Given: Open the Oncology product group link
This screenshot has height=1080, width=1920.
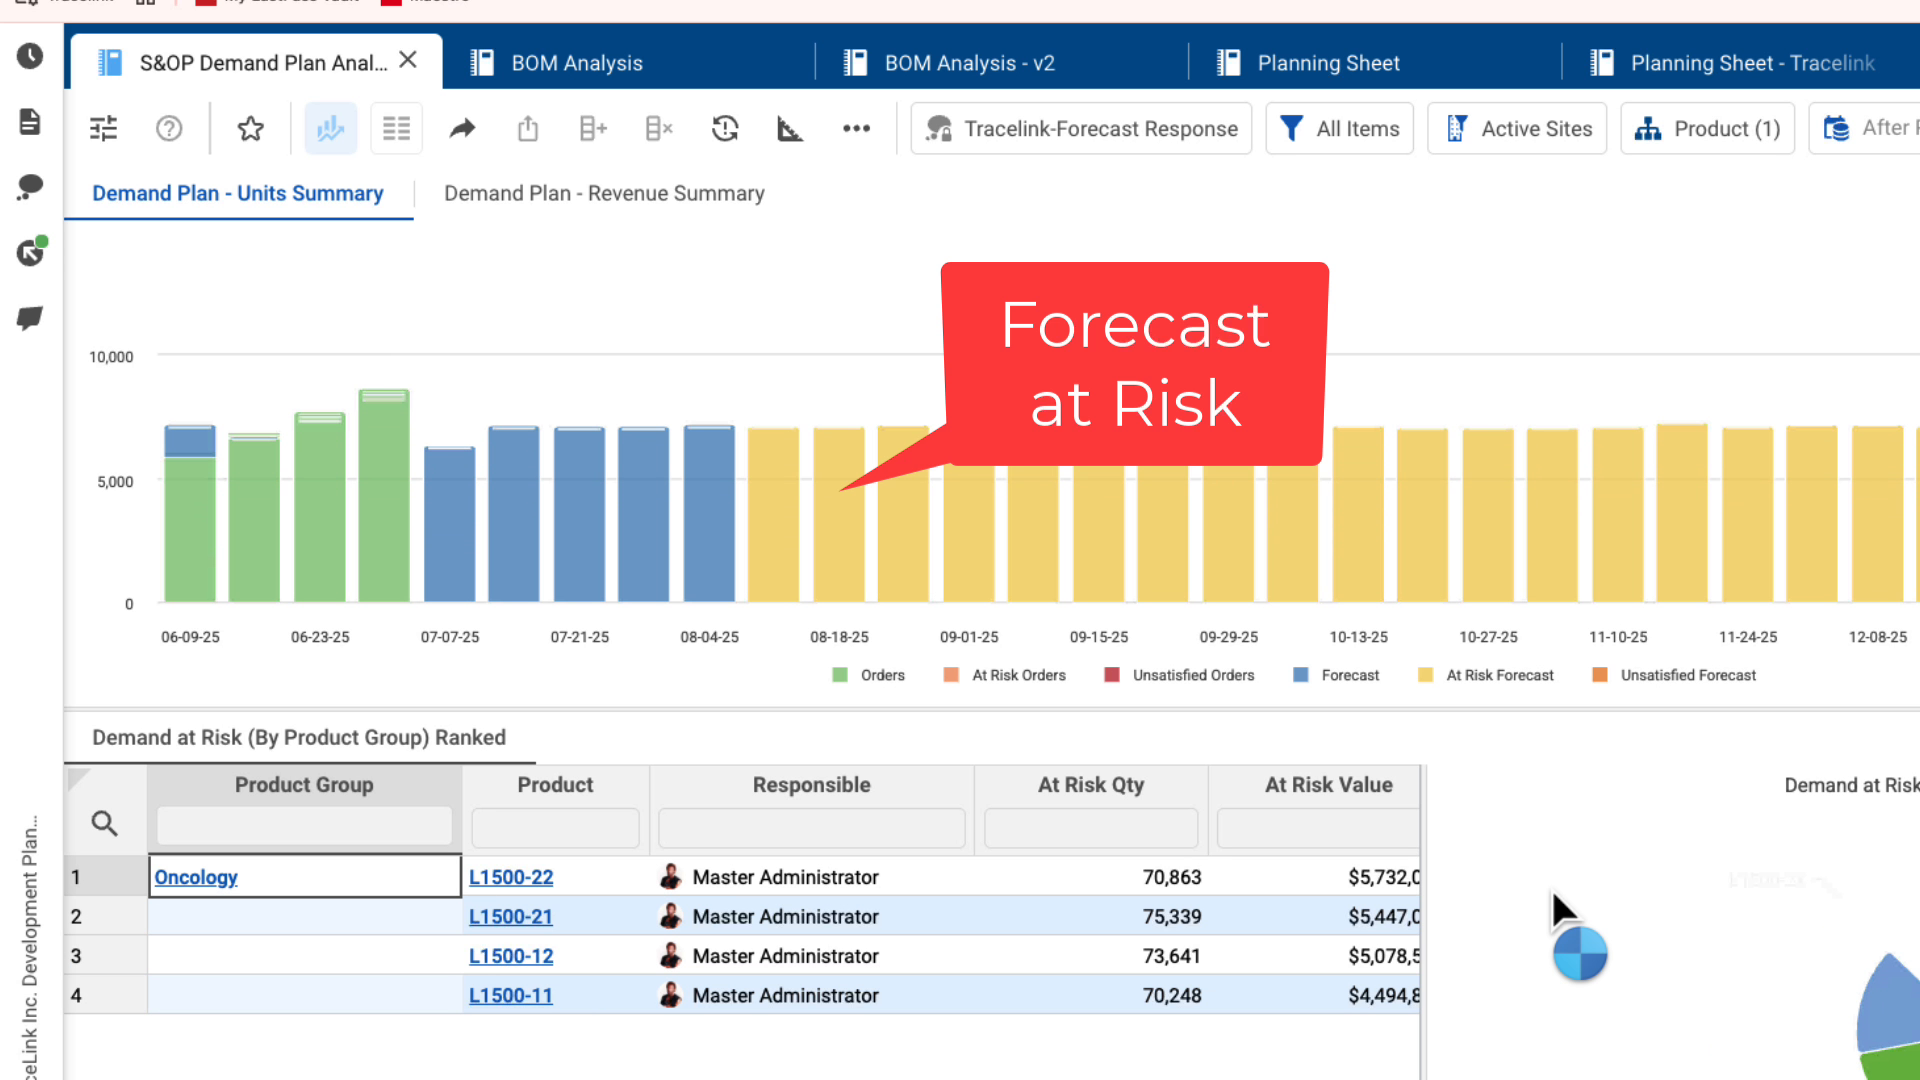Looking at the screenshot, I should tap(196, 877).
